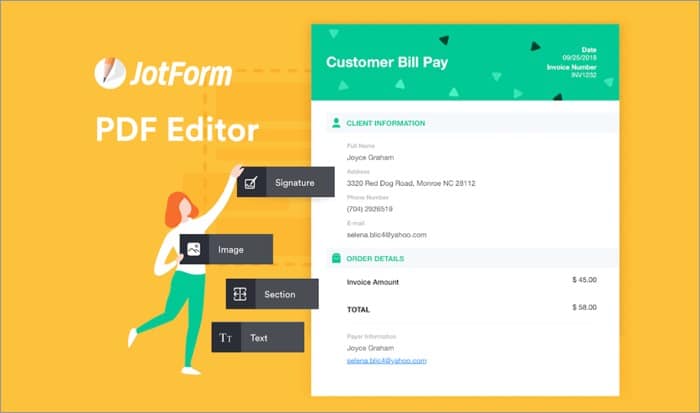The height and width of the screenshot is (413, 700).
Task: Click the phone number (704) 2926519
Action: 370,209
